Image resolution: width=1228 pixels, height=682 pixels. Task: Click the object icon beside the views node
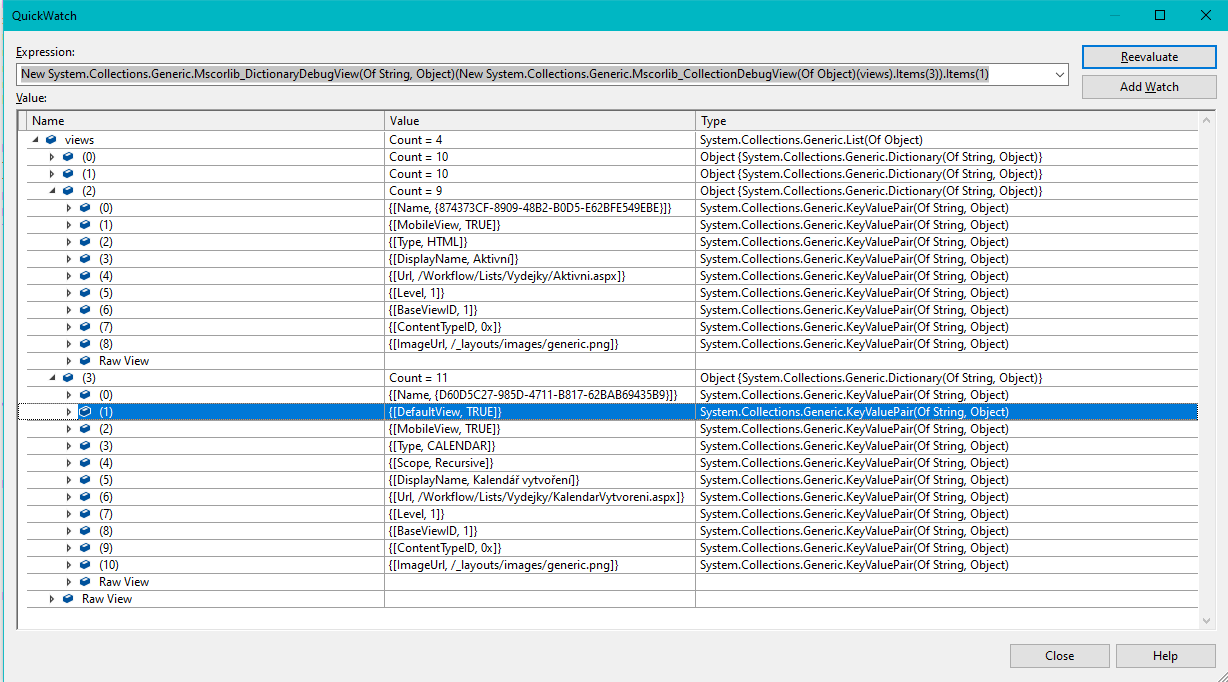tap(50, 140)
